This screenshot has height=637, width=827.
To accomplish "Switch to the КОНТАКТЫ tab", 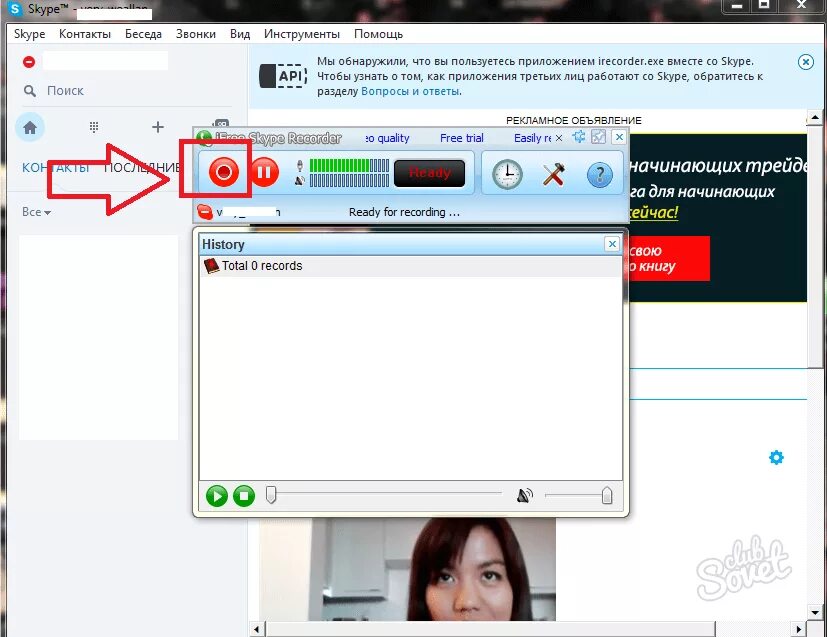I will tap(55, 168).
